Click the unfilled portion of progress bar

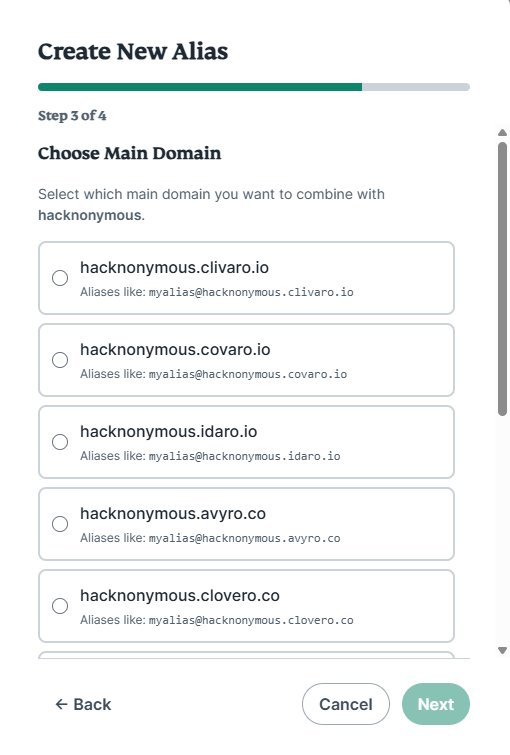pyautogui.click(x=416, y=87)
